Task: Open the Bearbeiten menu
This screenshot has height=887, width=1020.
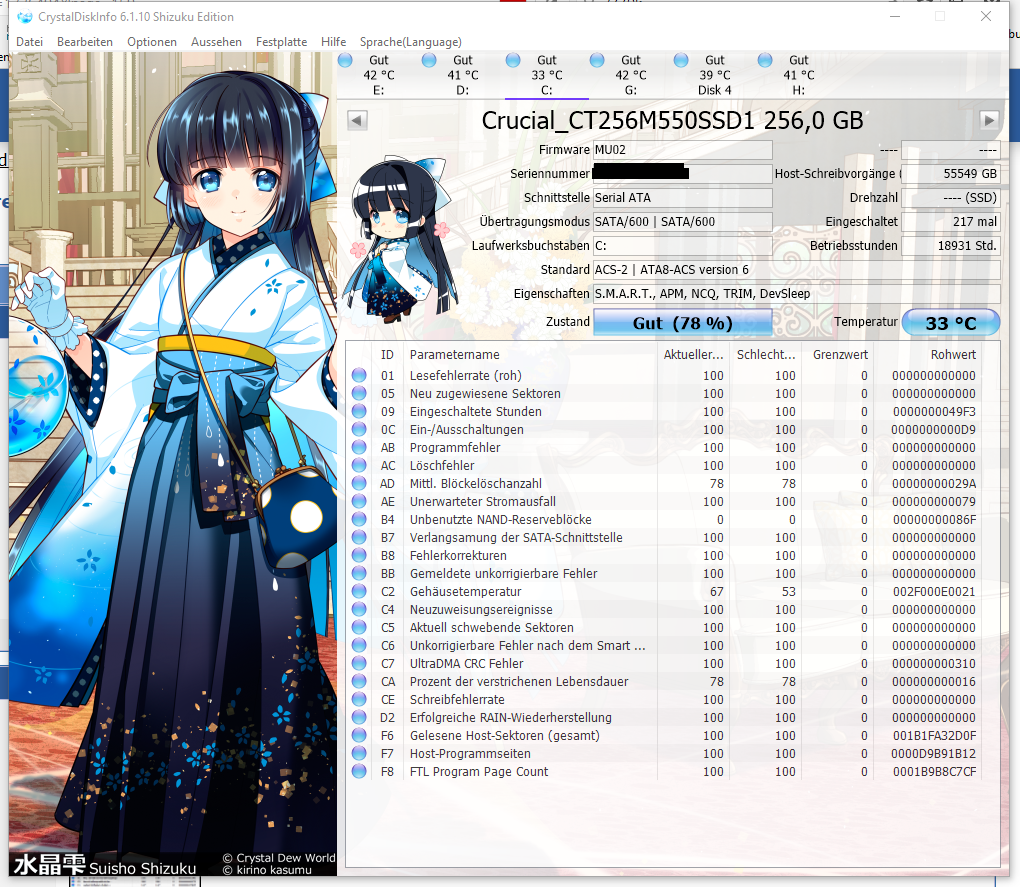Action: point(85,42)
